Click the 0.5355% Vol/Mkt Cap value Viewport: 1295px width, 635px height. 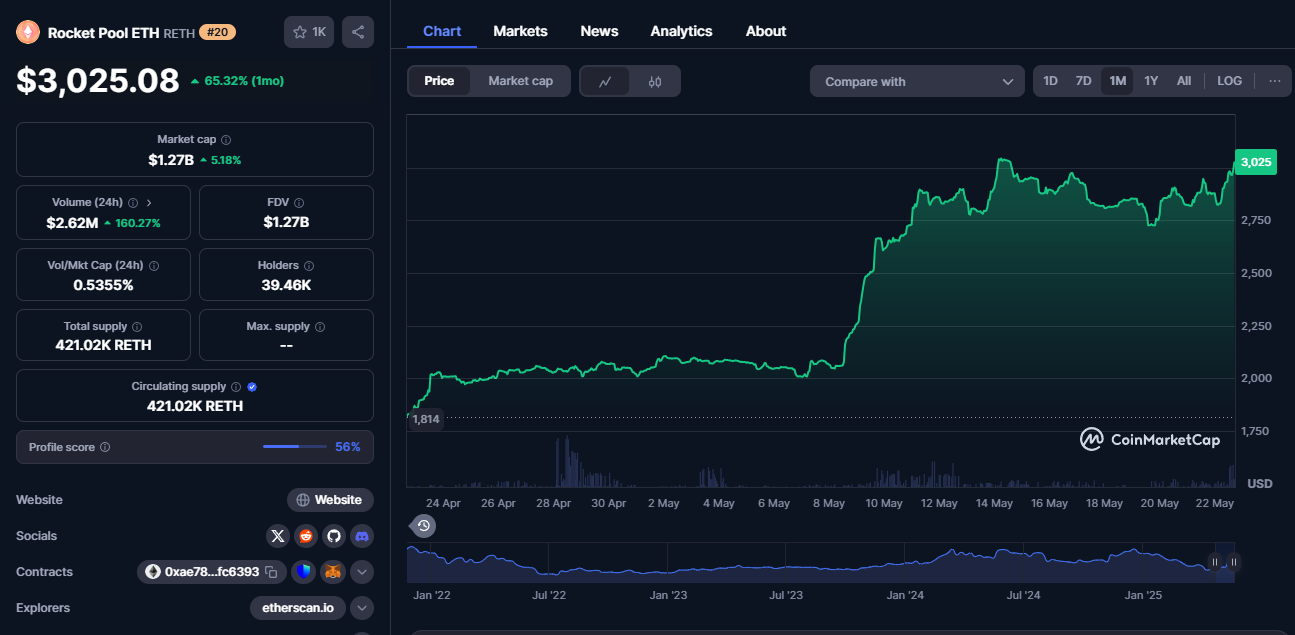coord(103,285)
